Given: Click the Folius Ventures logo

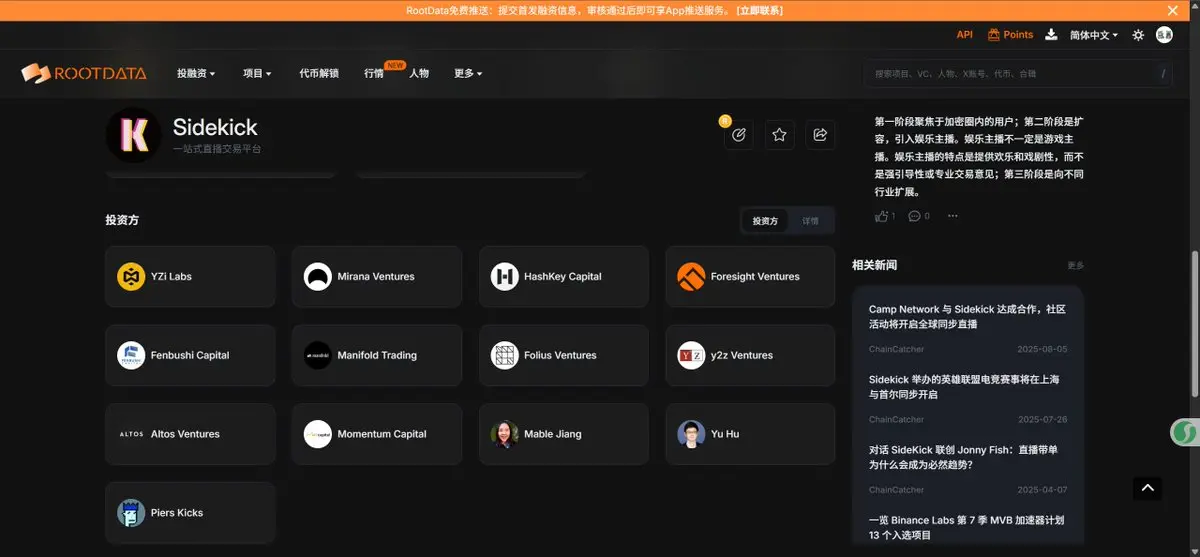Looking at the screenshot, I should tap(505, 355).
